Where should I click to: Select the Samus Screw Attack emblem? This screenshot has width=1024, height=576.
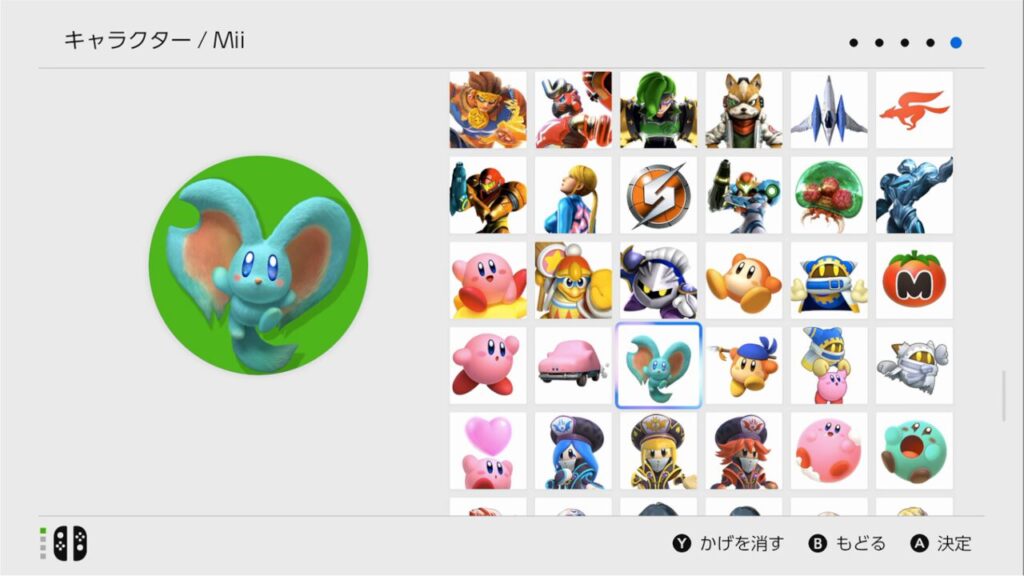pyautogui.click(x=658, y=195)
